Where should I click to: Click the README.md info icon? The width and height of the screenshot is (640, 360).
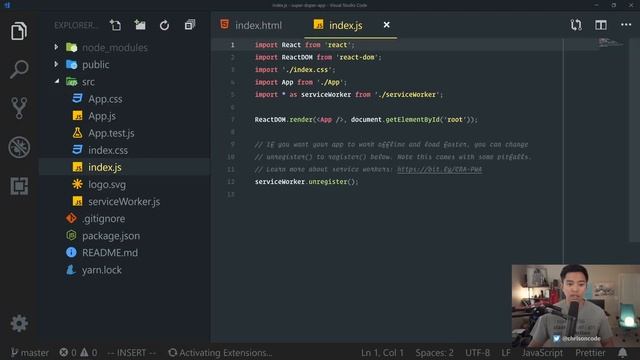71,253
